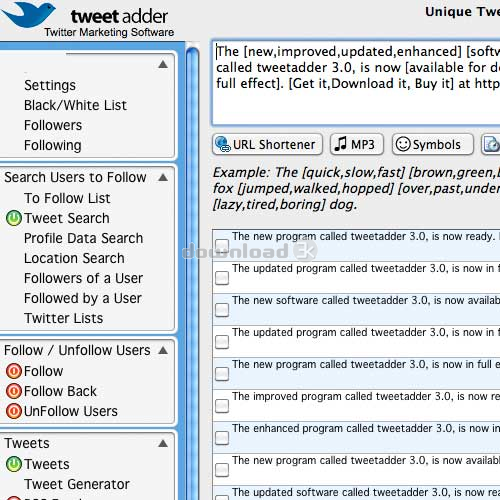Screen dimensions: 500x500
Task: Tick the checkbox for 'The improved program' tweet
Action: pyautogui.click(x=222, y=406)
